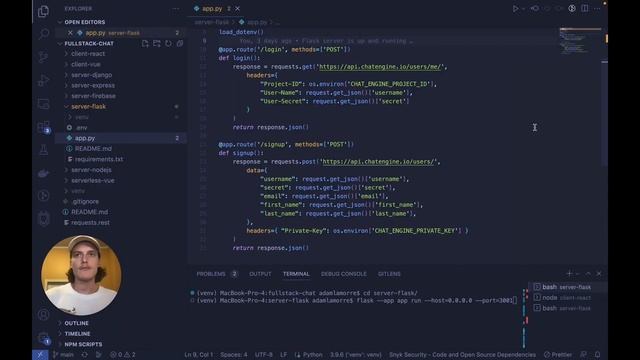This screenshot has width=640, height=360.
Task: Open the Docker view
Action: pyautogui.click(x=43, y=173)
